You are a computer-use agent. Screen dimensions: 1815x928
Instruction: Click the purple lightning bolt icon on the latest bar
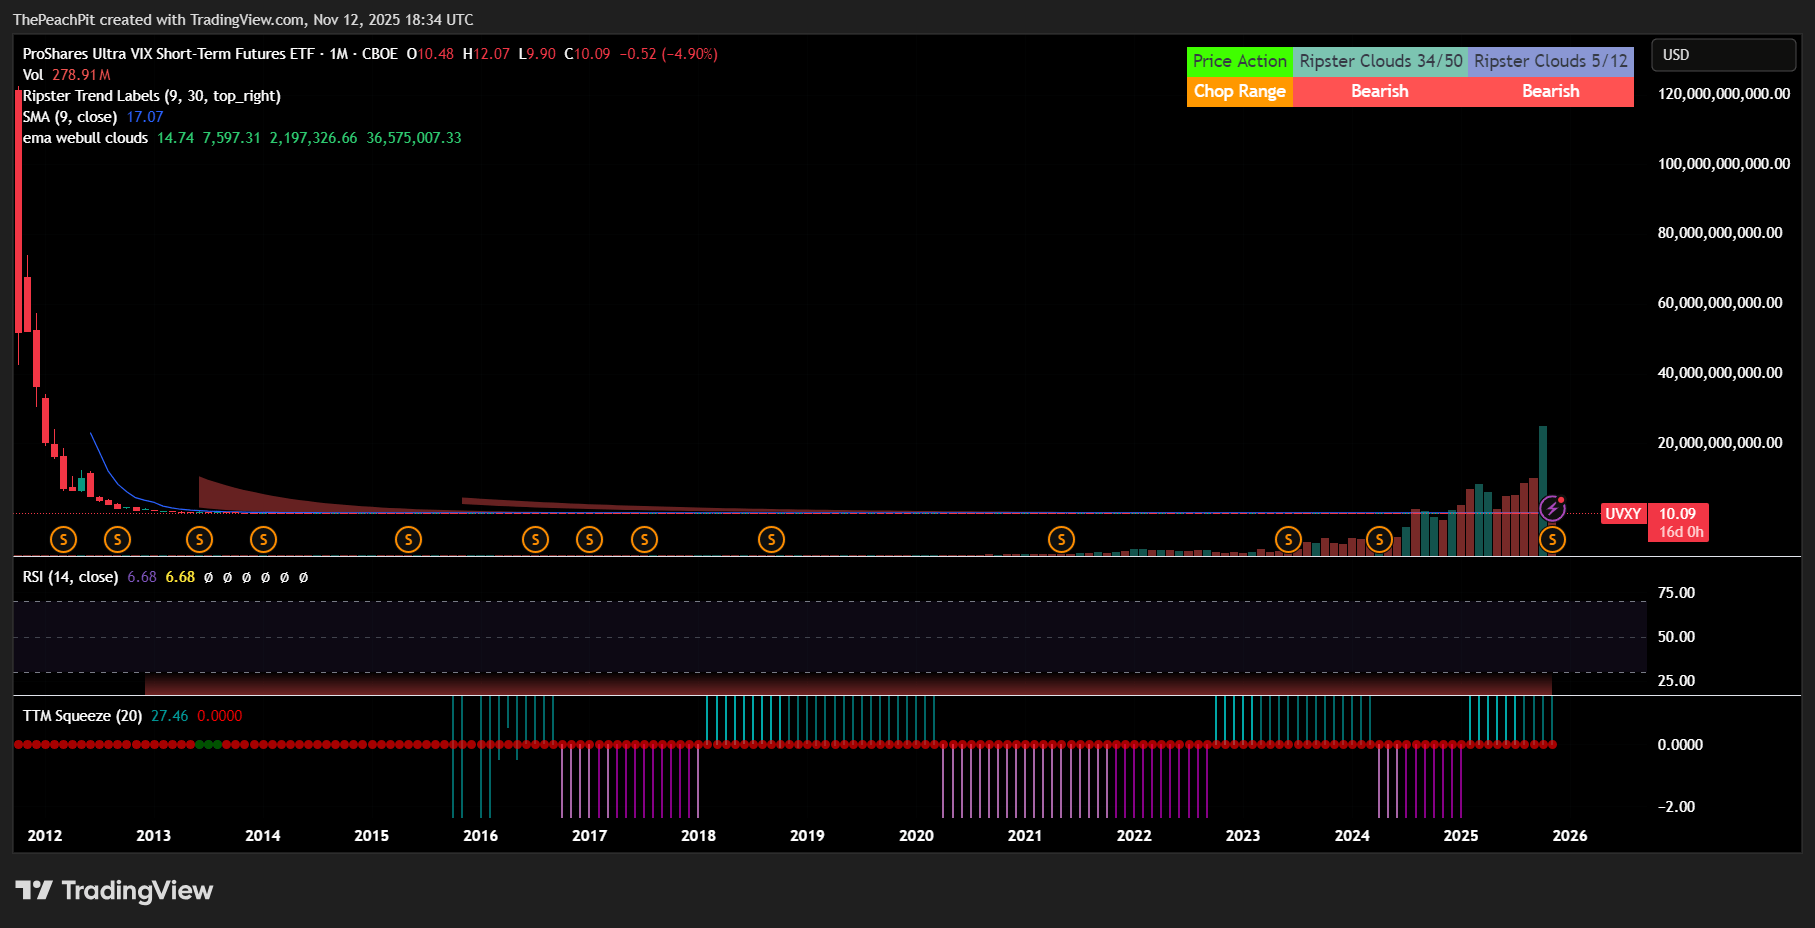click(x=1552, y=508)
